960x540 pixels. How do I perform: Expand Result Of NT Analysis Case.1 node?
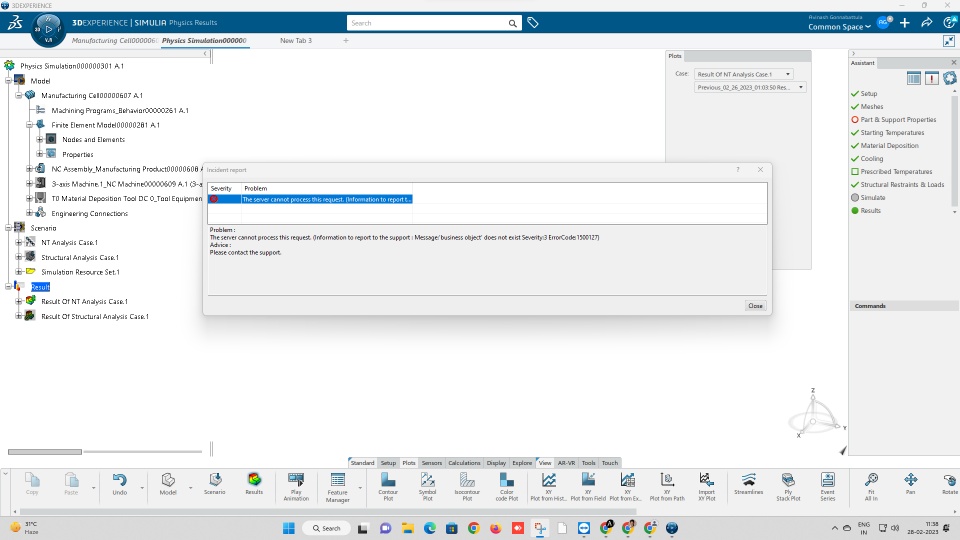tap(19, 301)
